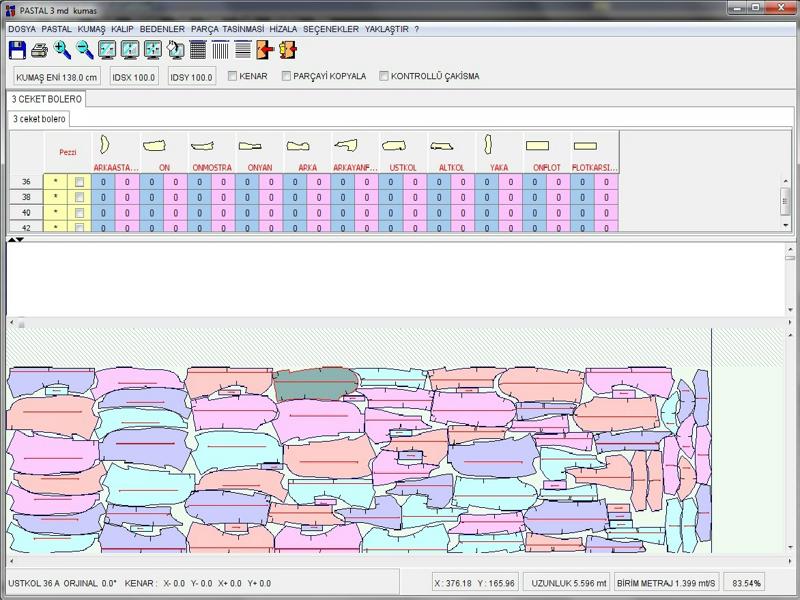Click the YAKA piece shape thumbnail
Screen dimensions: 800x600
pos(488,144)
